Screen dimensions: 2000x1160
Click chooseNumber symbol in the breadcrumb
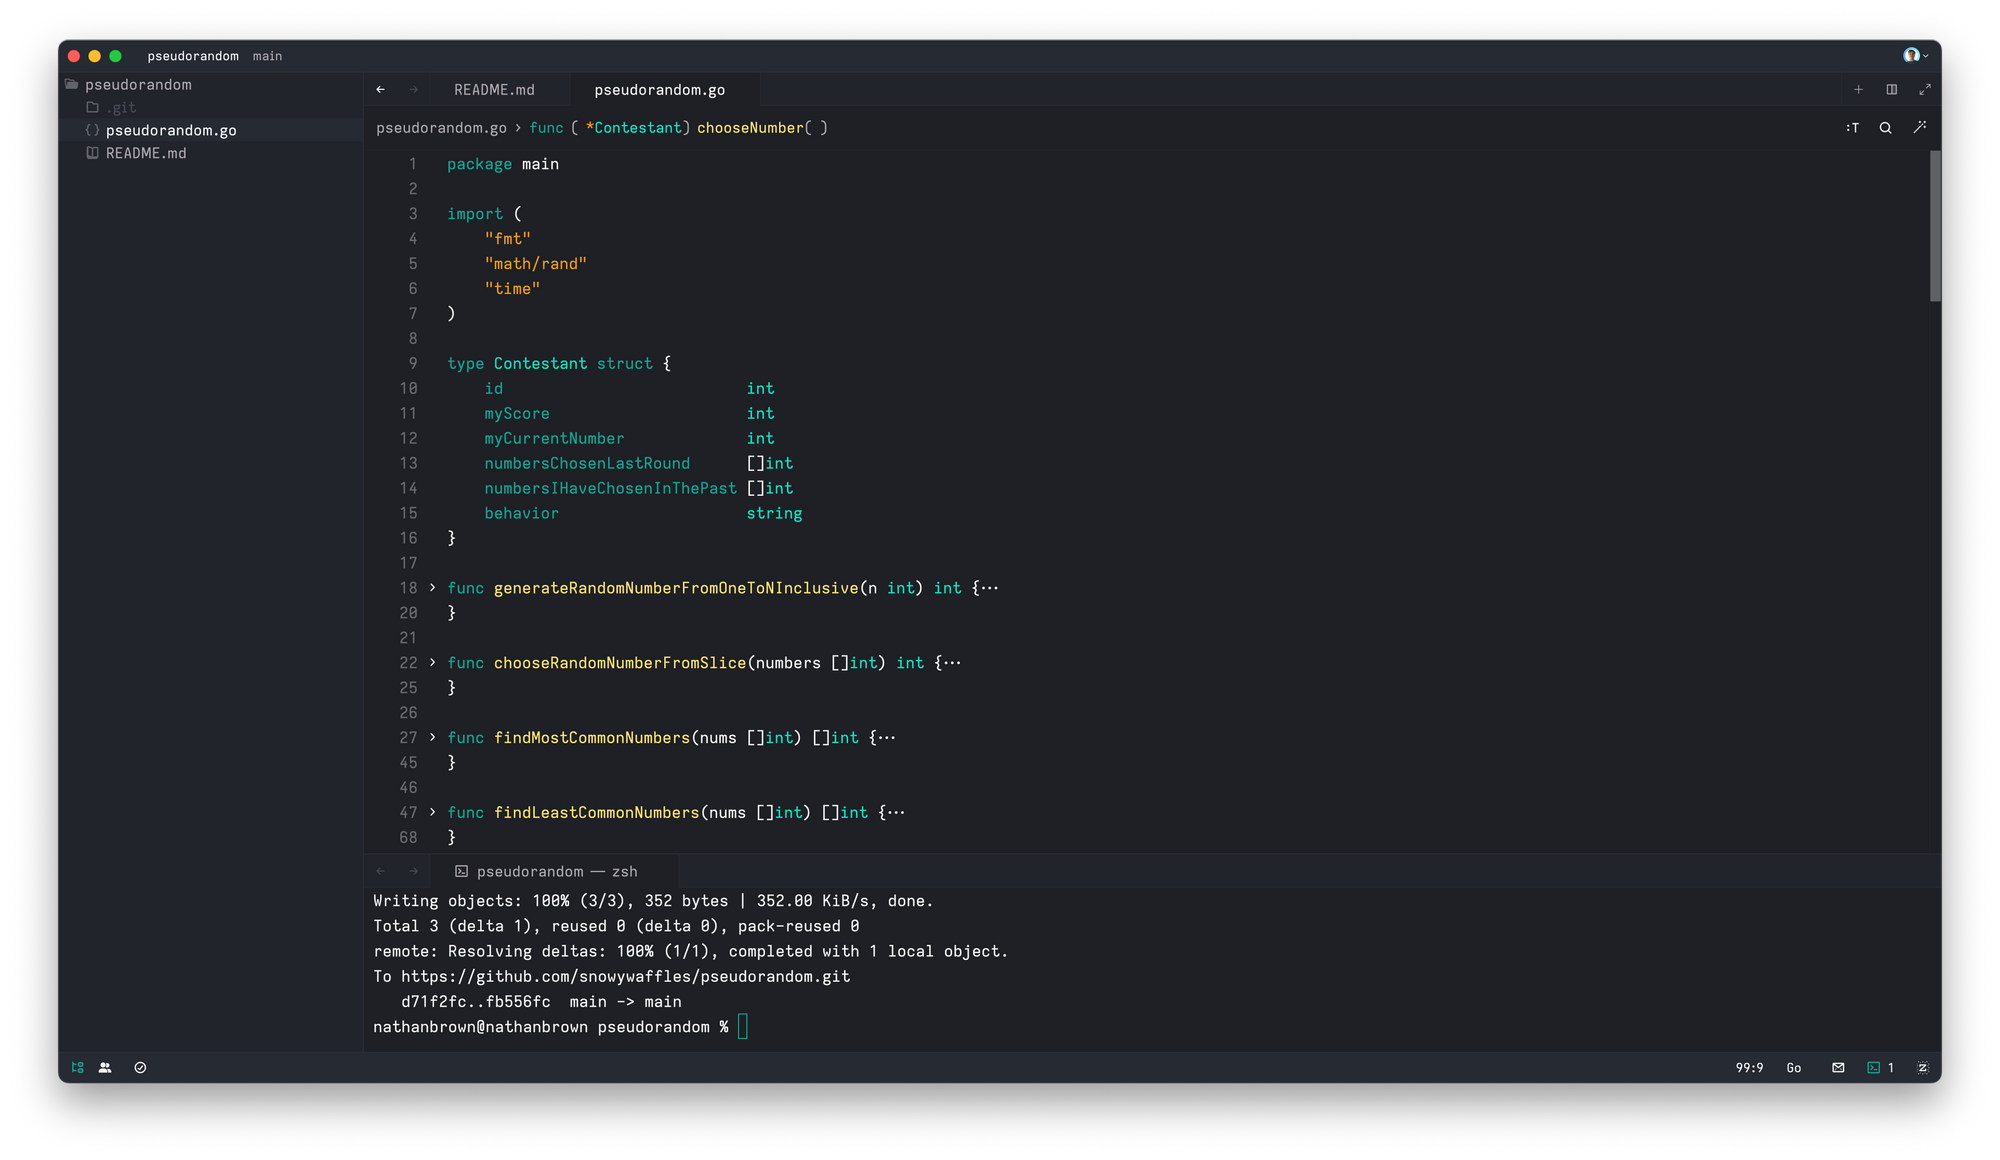pyautogui.click(x=750, y=128)
